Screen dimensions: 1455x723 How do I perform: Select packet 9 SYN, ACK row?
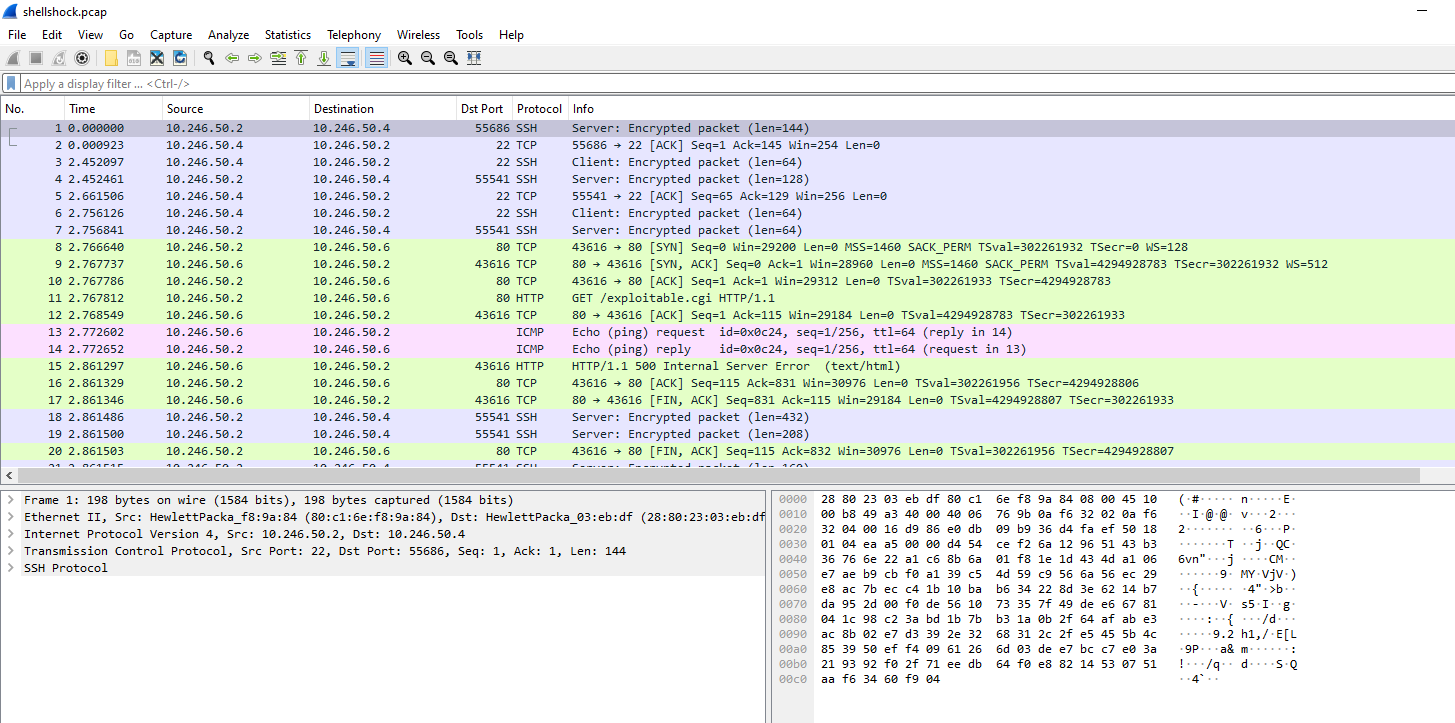tap(727, 264)
